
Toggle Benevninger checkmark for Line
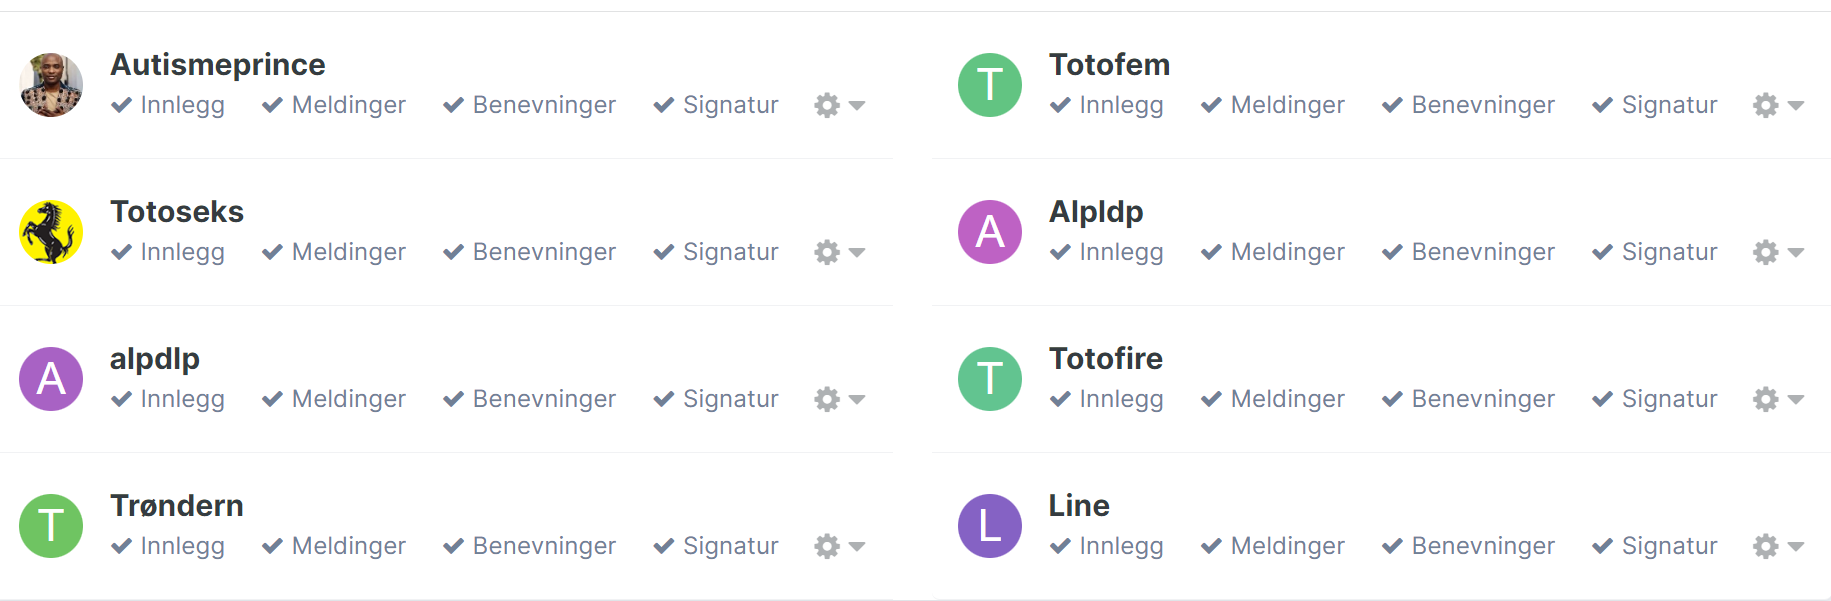point(1392,546)
